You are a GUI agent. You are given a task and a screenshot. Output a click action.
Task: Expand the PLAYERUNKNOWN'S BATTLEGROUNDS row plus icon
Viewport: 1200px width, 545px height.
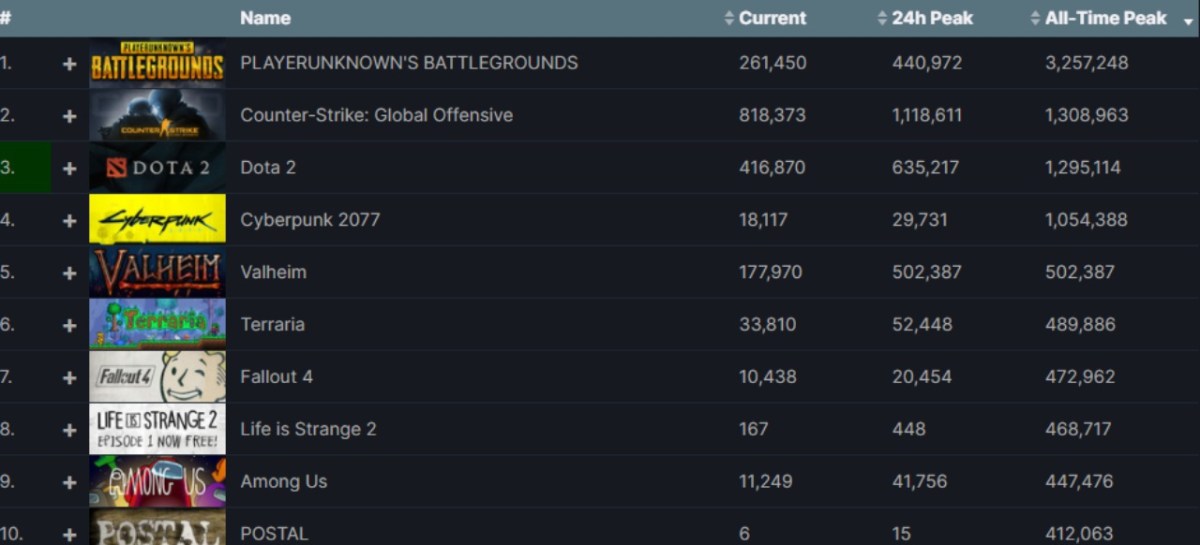point(69,63)
